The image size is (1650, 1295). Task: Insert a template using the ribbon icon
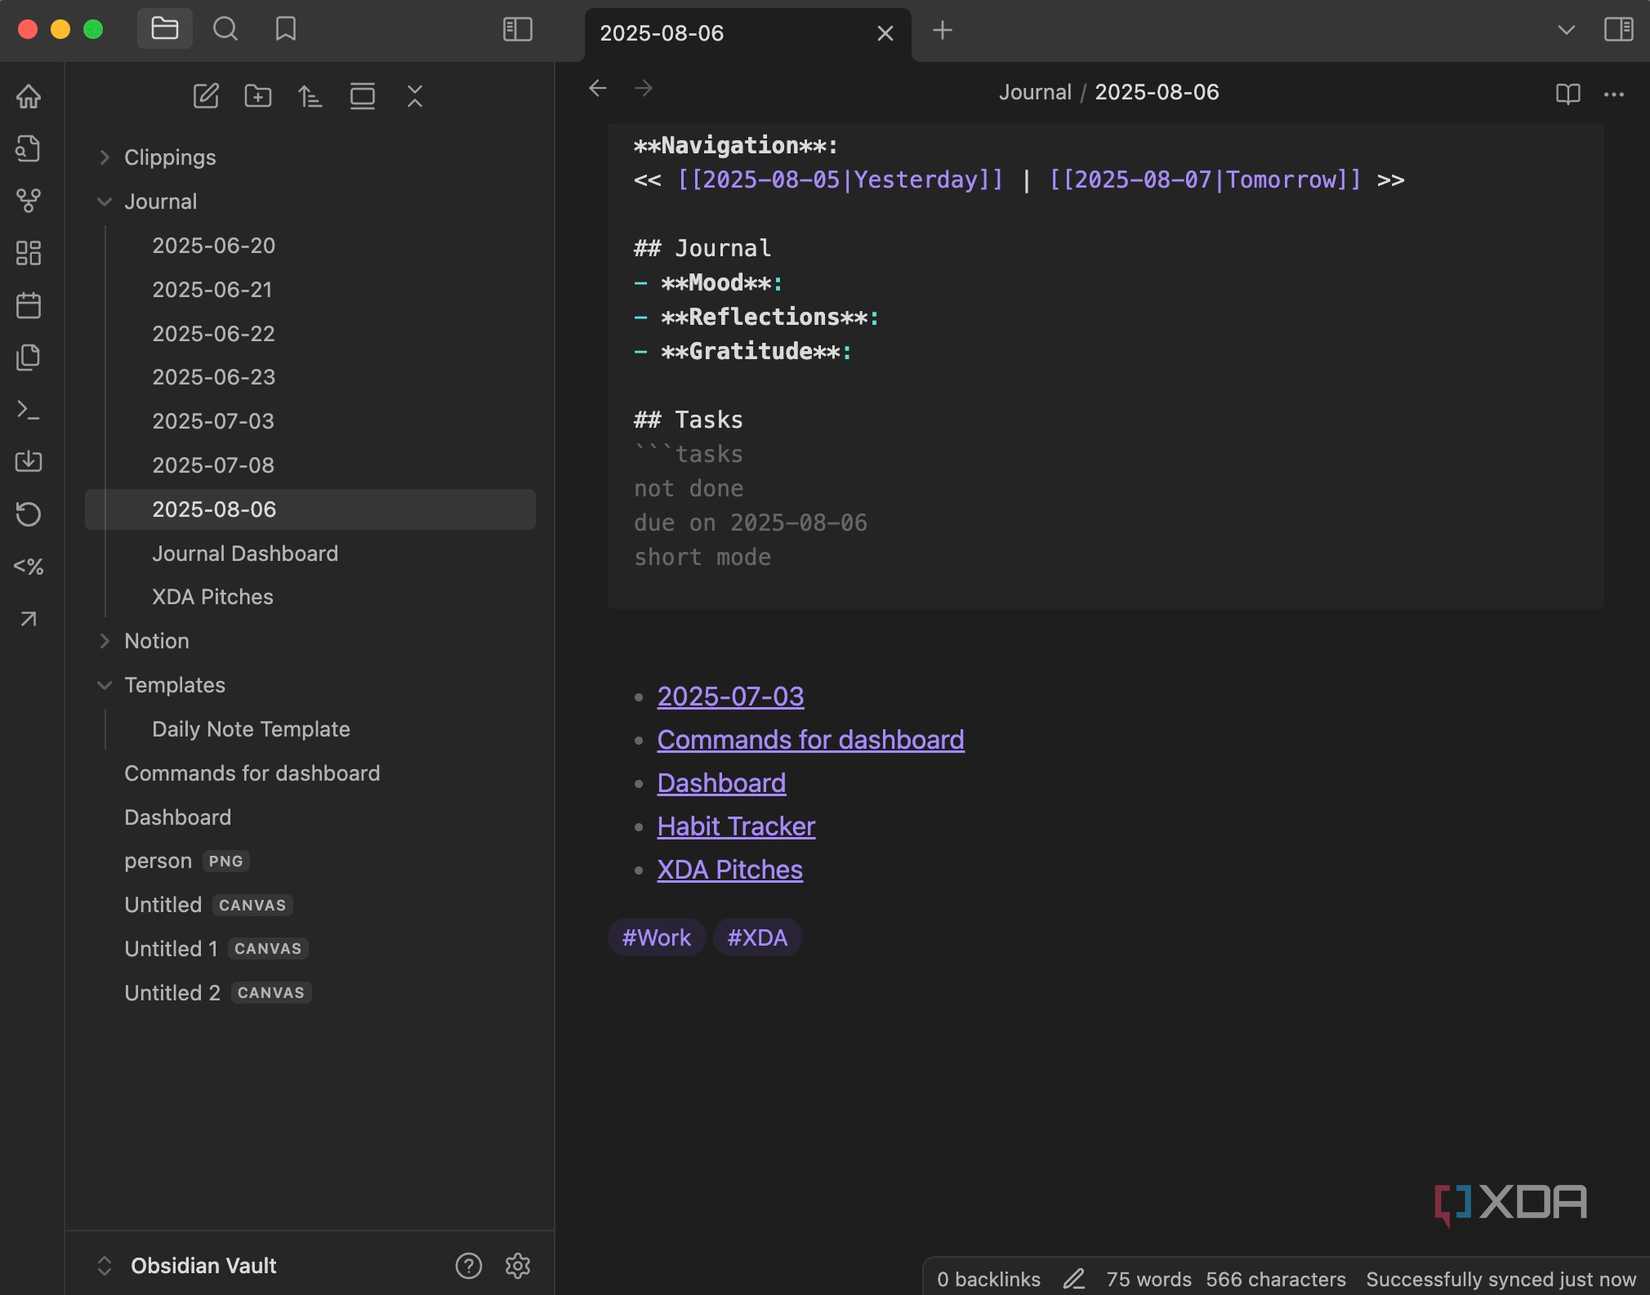pos(29,357)
